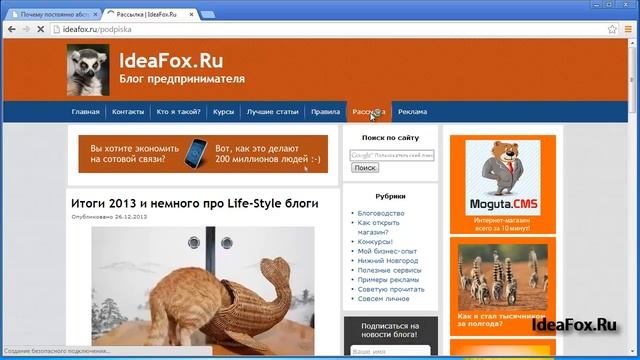Image resolution: width=640 pixels, height=360 pixels.
Task: Open a new browser tab
Action: [208, 15]
